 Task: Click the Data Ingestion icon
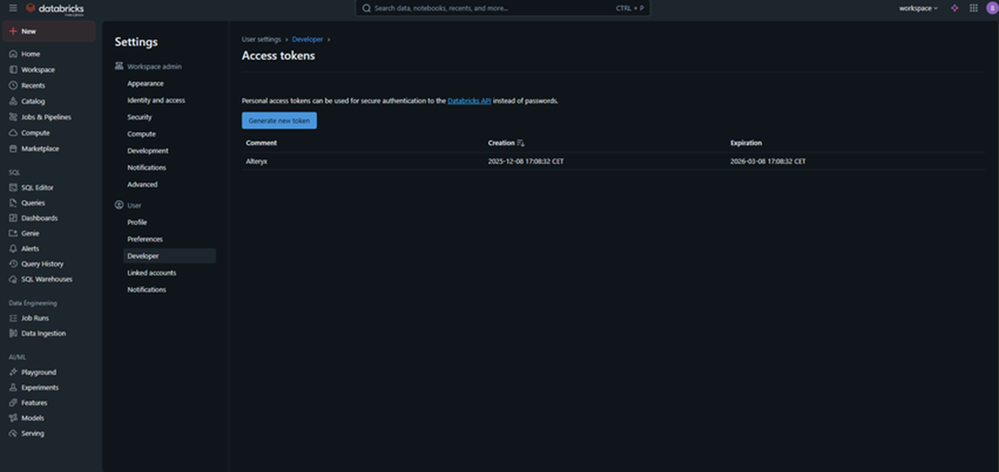point(13,333)
